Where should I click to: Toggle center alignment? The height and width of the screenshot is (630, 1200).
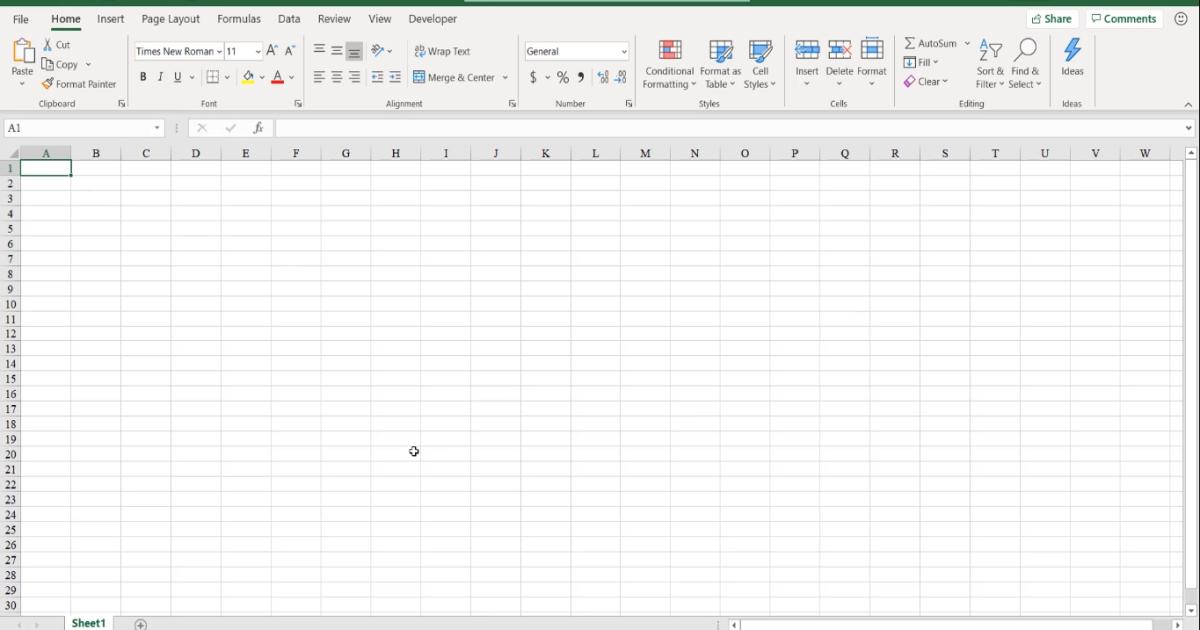click(x=335, y=76)
